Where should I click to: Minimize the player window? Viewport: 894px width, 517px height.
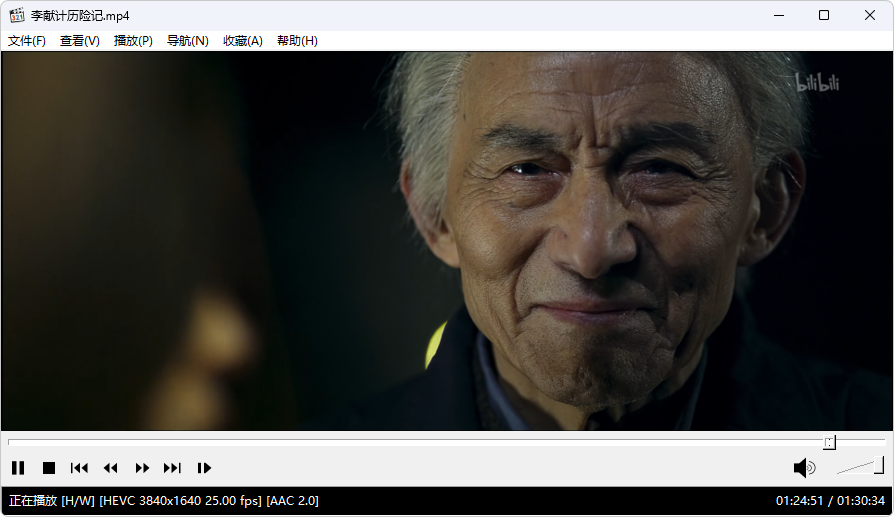click(x=779, y=15)
